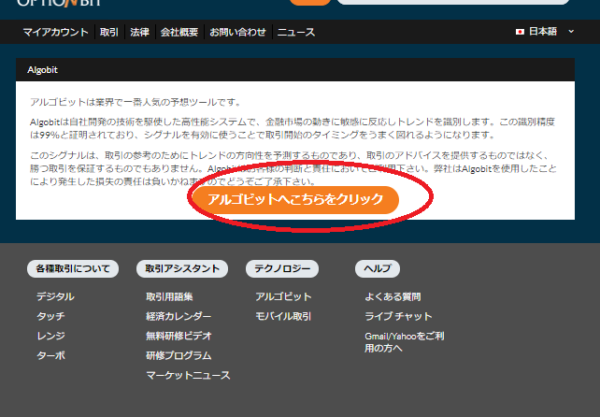Select the テクノロジー footer heading
Screen dimensions: 600x417
click(x=282, y=269)
